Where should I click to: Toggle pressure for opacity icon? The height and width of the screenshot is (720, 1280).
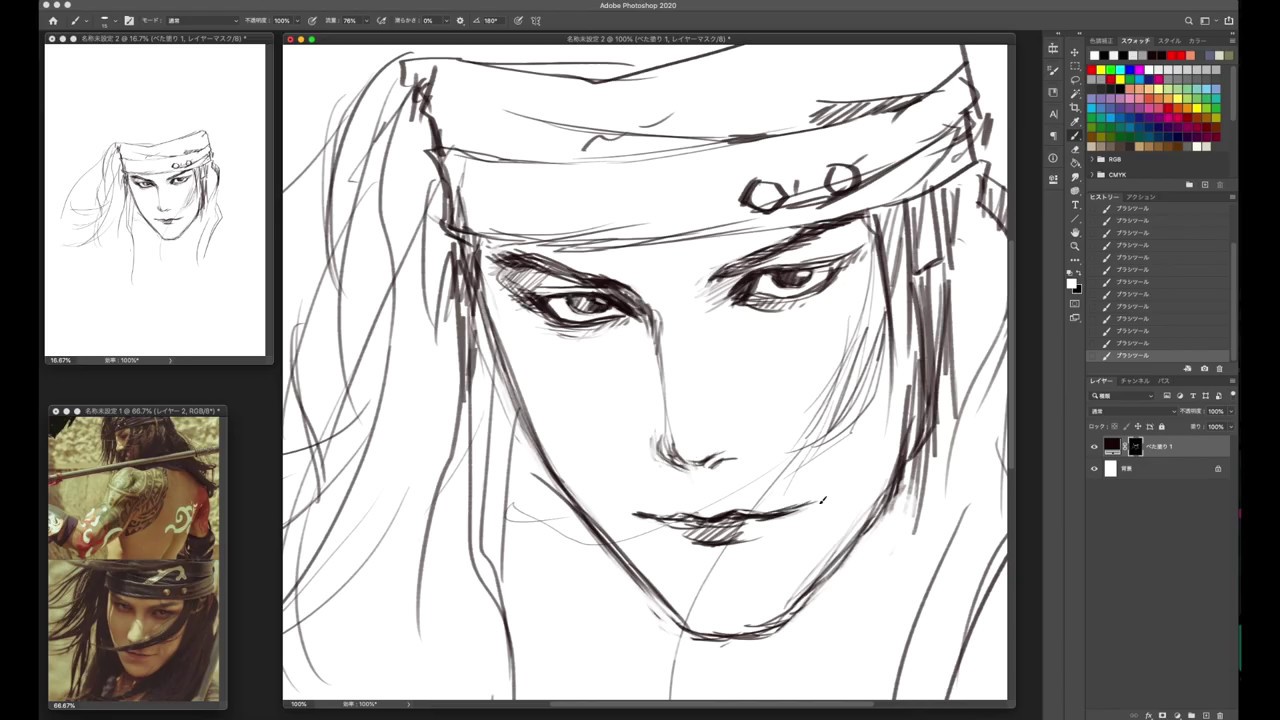pos(313,20)
